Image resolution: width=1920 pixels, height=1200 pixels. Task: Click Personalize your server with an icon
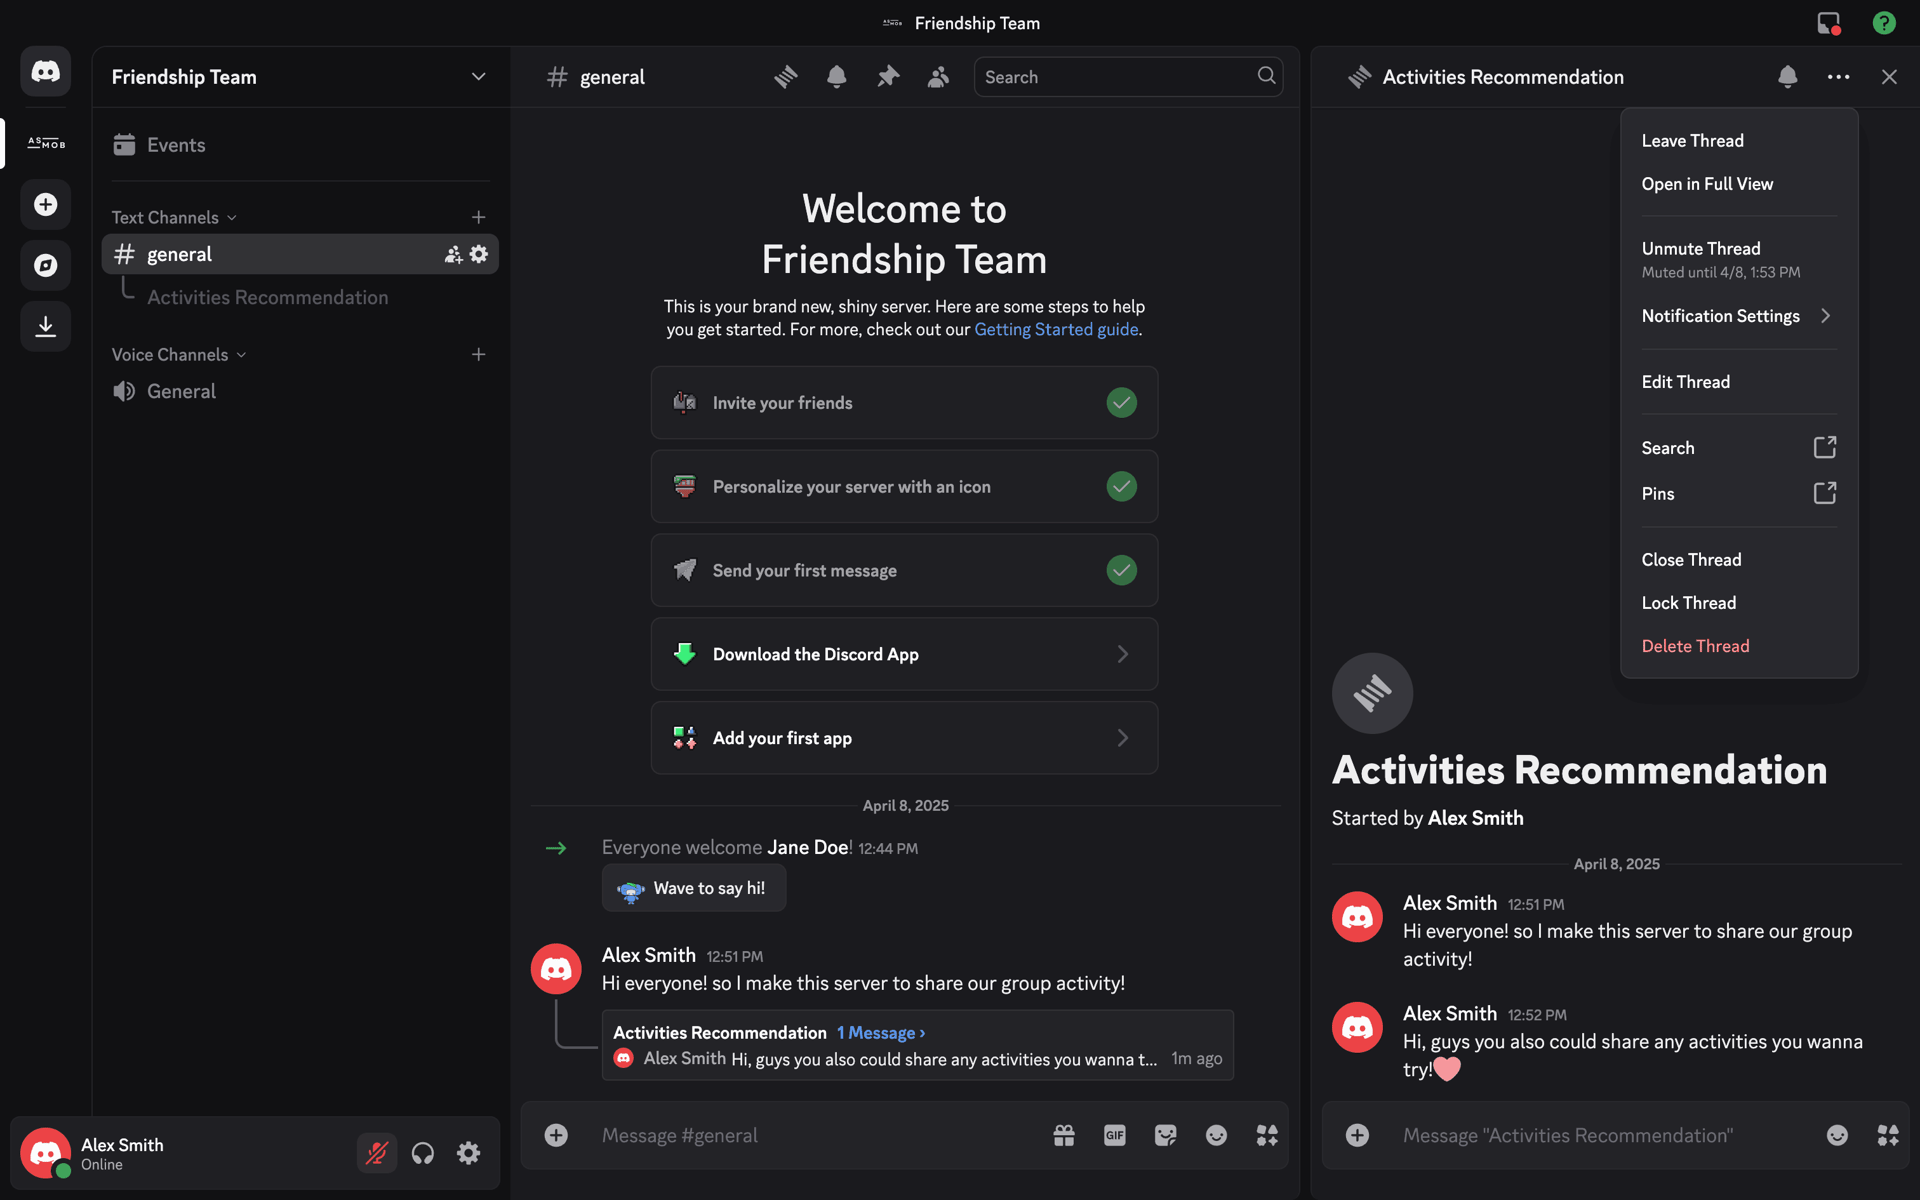tap(904, 487)
